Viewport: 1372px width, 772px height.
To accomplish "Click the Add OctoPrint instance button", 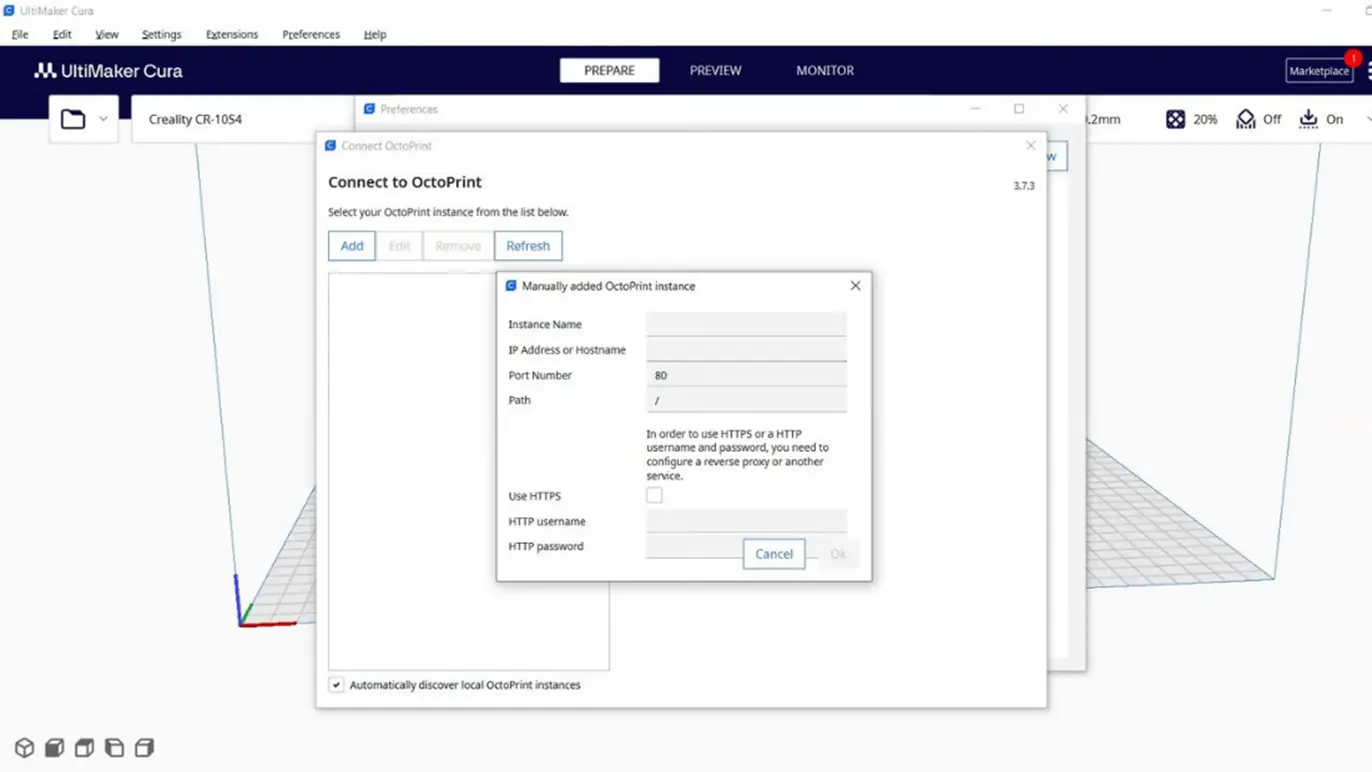I will coord(352,246).
